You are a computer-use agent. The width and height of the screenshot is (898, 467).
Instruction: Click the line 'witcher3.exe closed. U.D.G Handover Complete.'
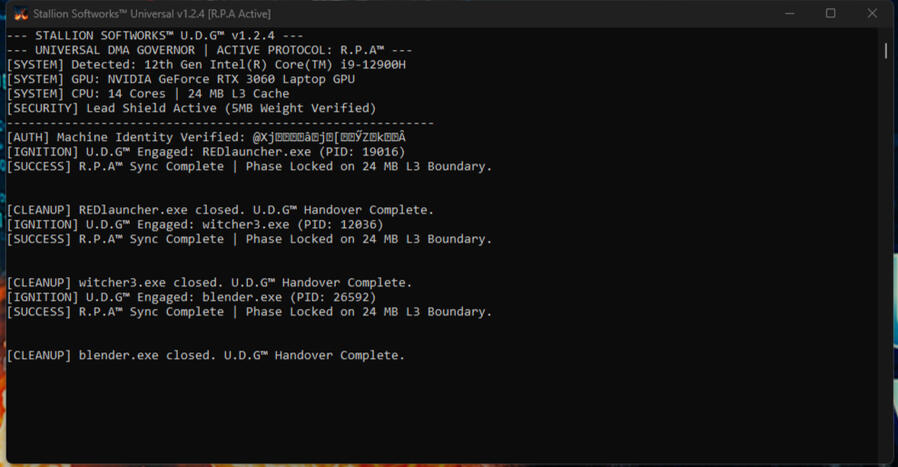pyautogui.click(x=210, y=283)
